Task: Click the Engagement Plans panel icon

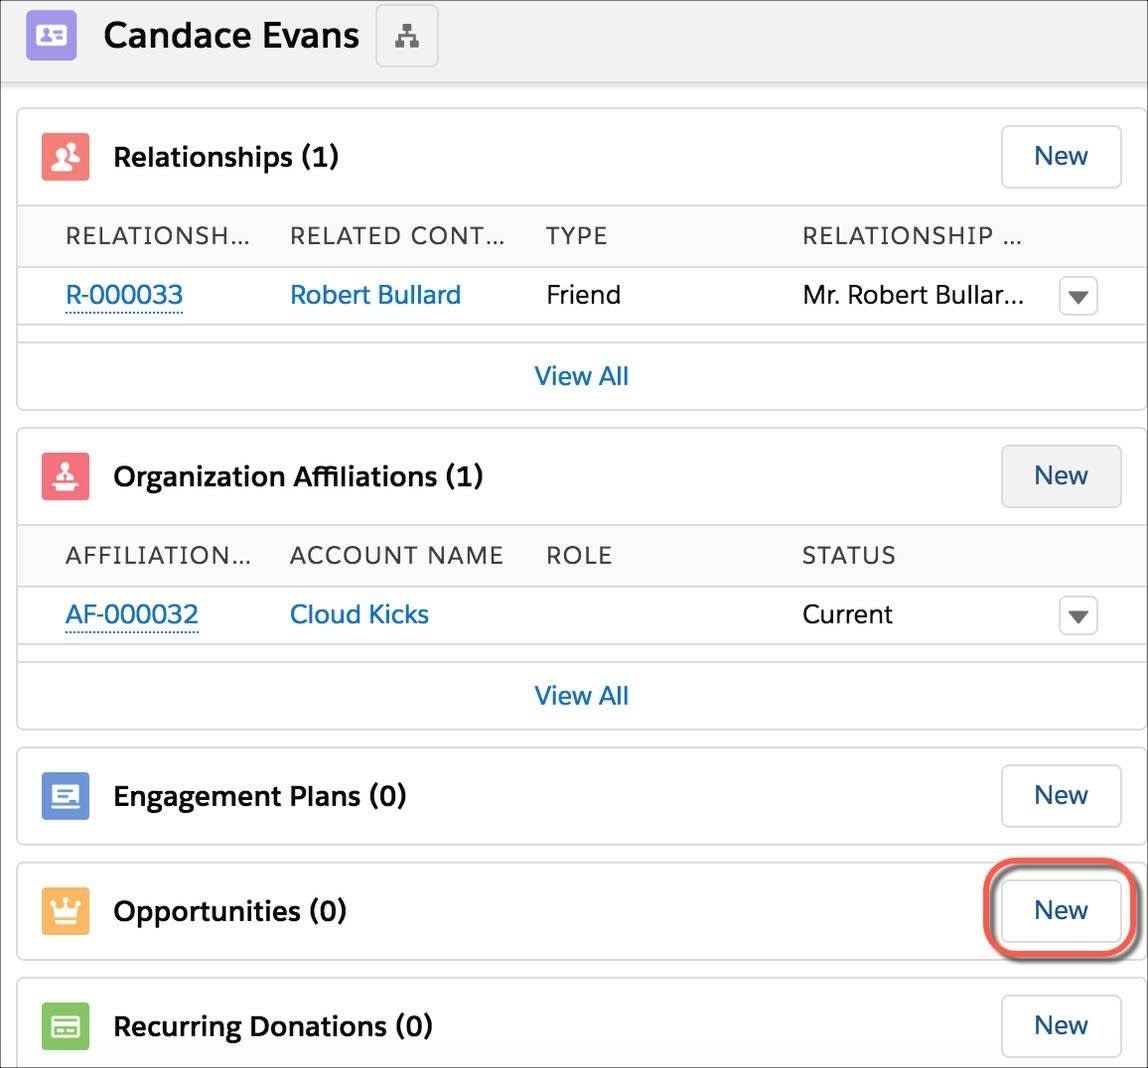Action: tap(64, 795)
